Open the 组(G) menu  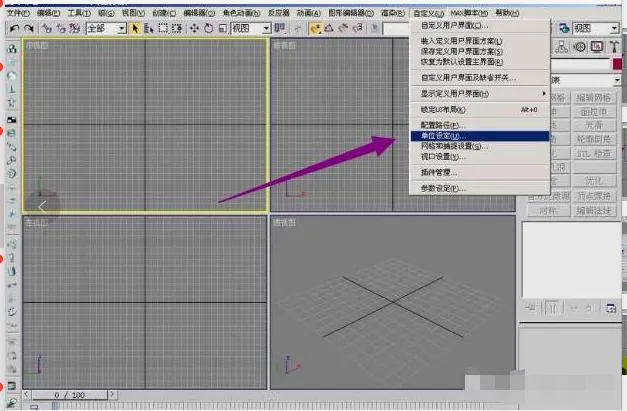pyautogui.click(x=106, y=13)
